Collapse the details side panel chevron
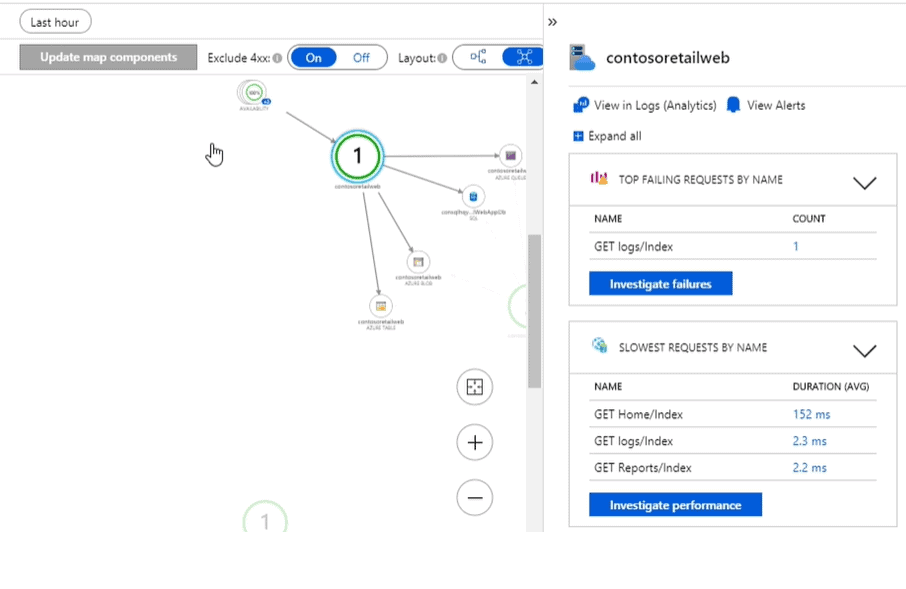 (x=552, y=22)
